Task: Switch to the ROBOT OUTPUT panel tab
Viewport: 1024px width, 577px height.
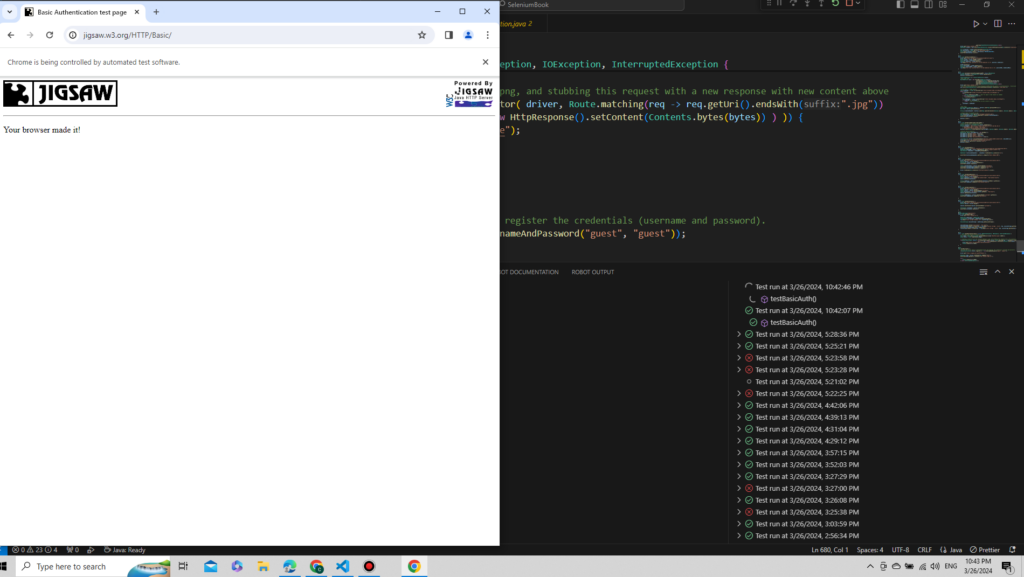Action: [x=592, y=272]
